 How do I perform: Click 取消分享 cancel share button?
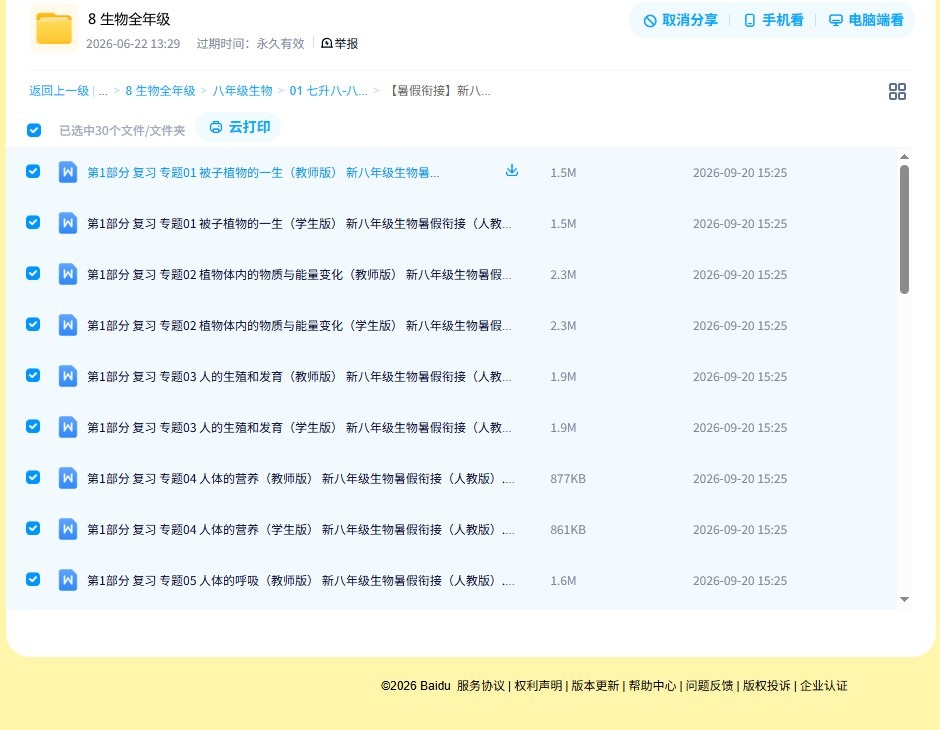pos(680,20)
